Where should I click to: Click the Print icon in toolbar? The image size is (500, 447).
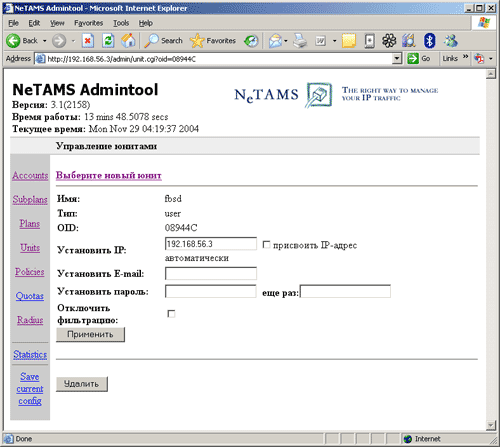tap(300, 41)
